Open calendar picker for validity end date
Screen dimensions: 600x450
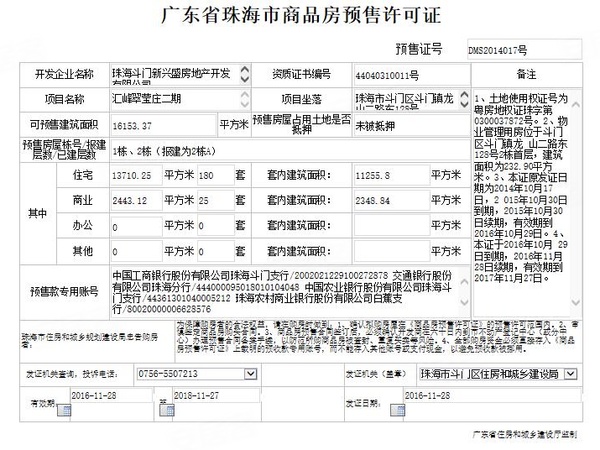[166, 411]
